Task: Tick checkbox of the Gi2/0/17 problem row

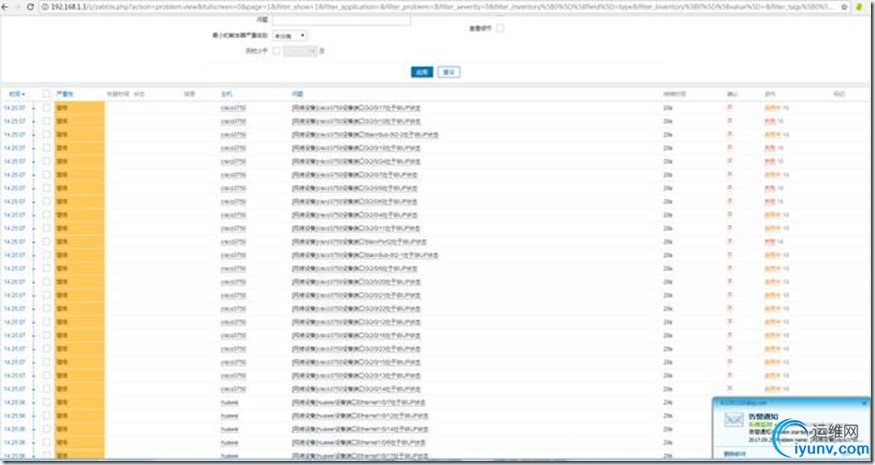Action: coord(46,107)
